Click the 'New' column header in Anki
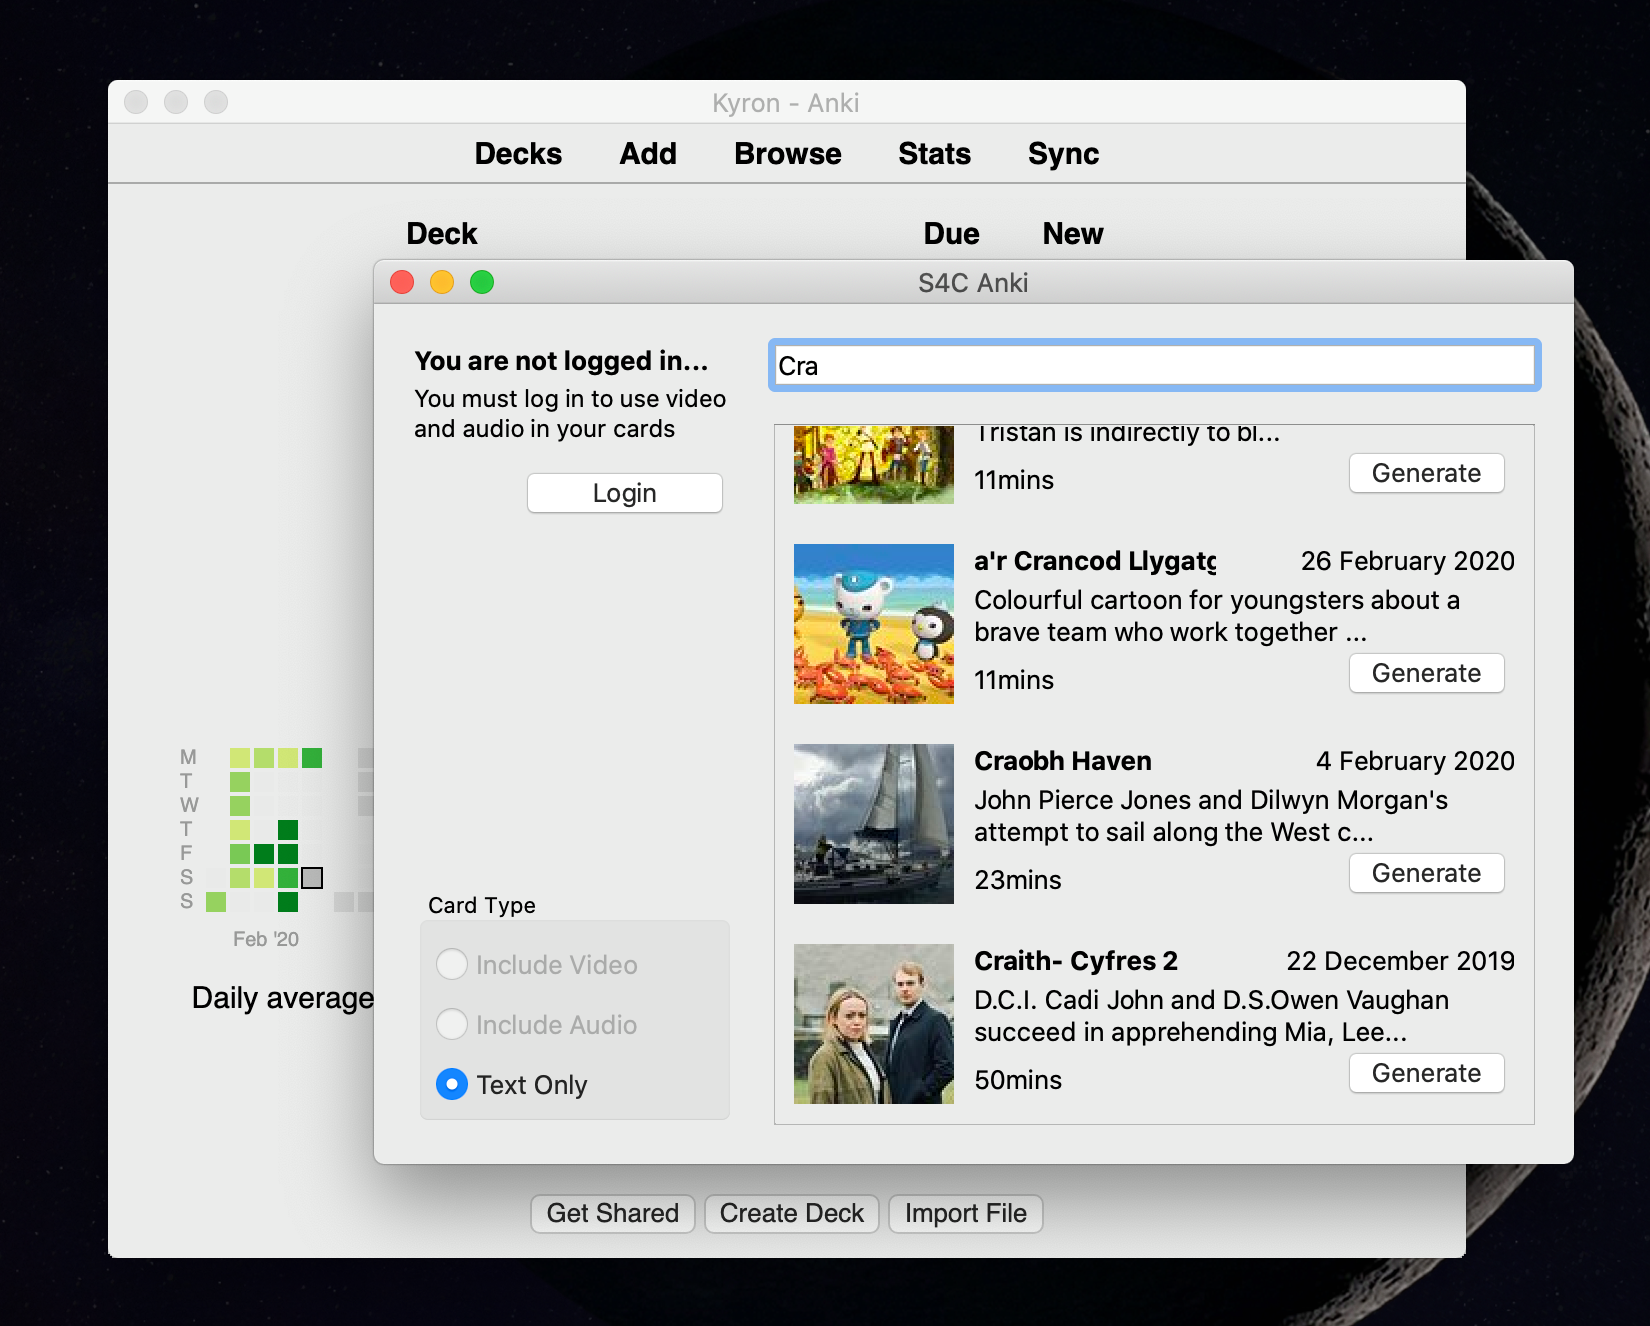Screen dimensions: 1650x1326 [x=1073, y=234]
